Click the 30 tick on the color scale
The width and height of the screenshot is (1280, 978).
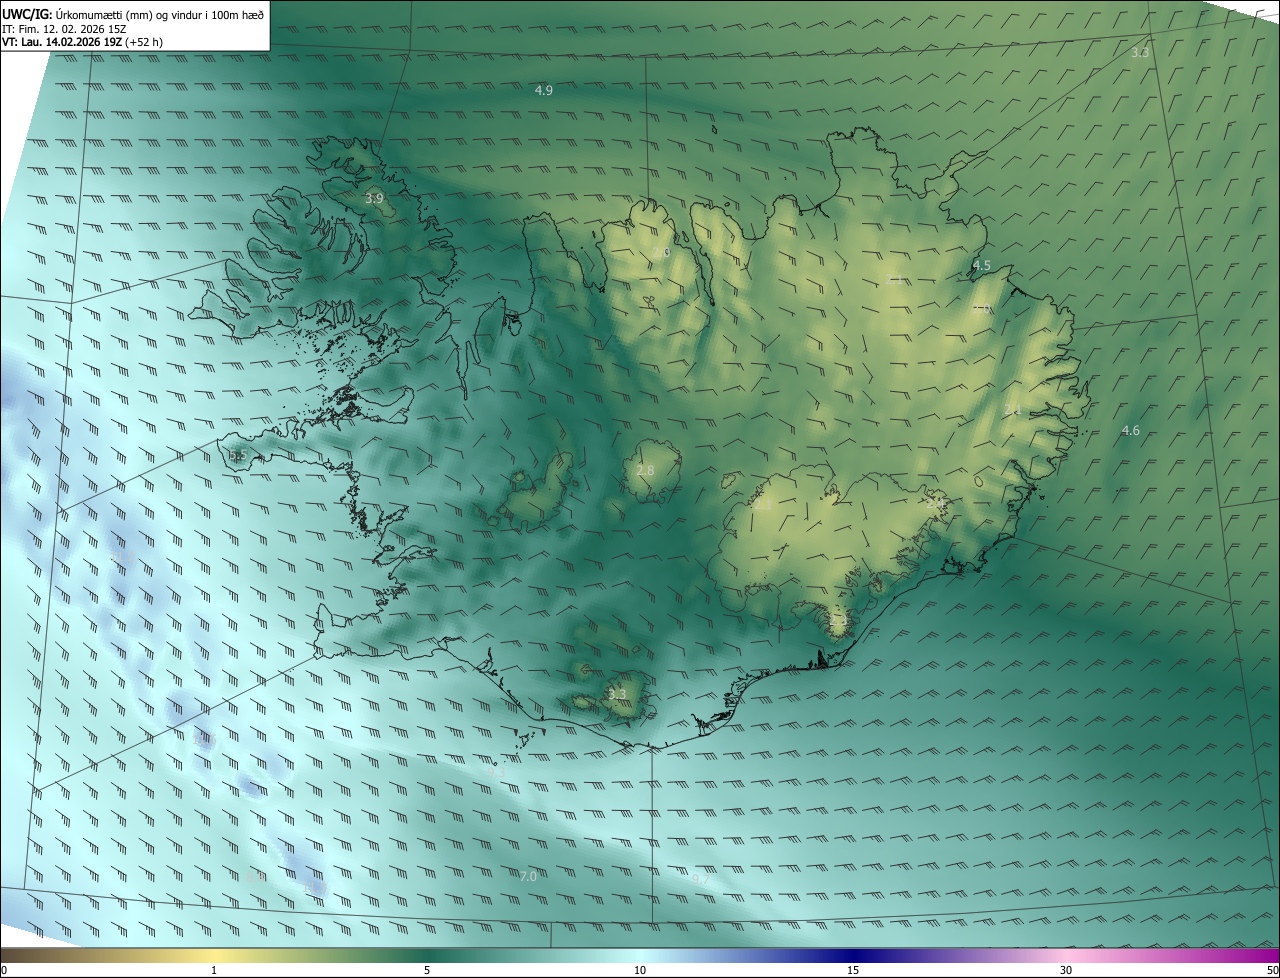[1066, 970]
